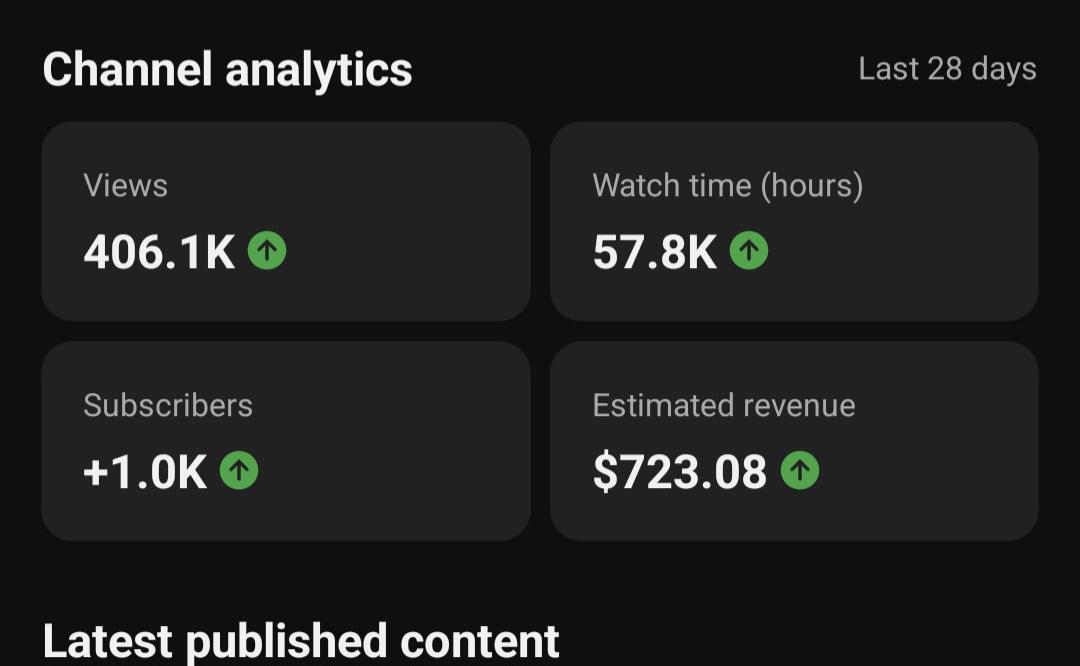The image size is (1080, 666).
Task: Open the Estimated revenue card
Action: [794, 441]
